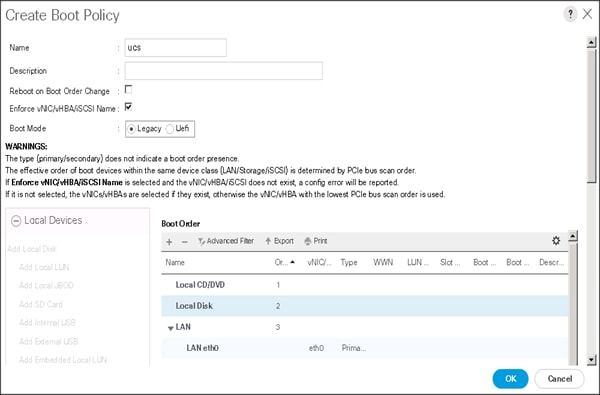
Task: Add Local LUN link
Action: (x=44, y=268)
